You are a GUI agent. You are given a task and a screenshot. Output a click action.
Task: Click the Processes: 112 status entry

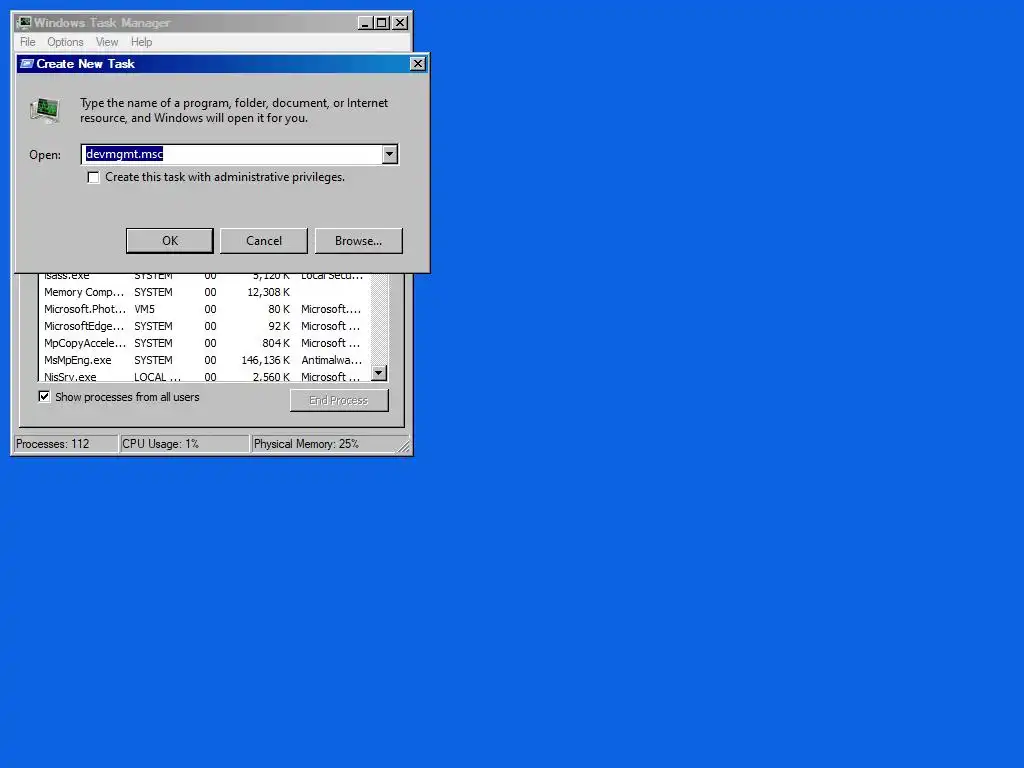pyautogui.click(x=65, y=444)
